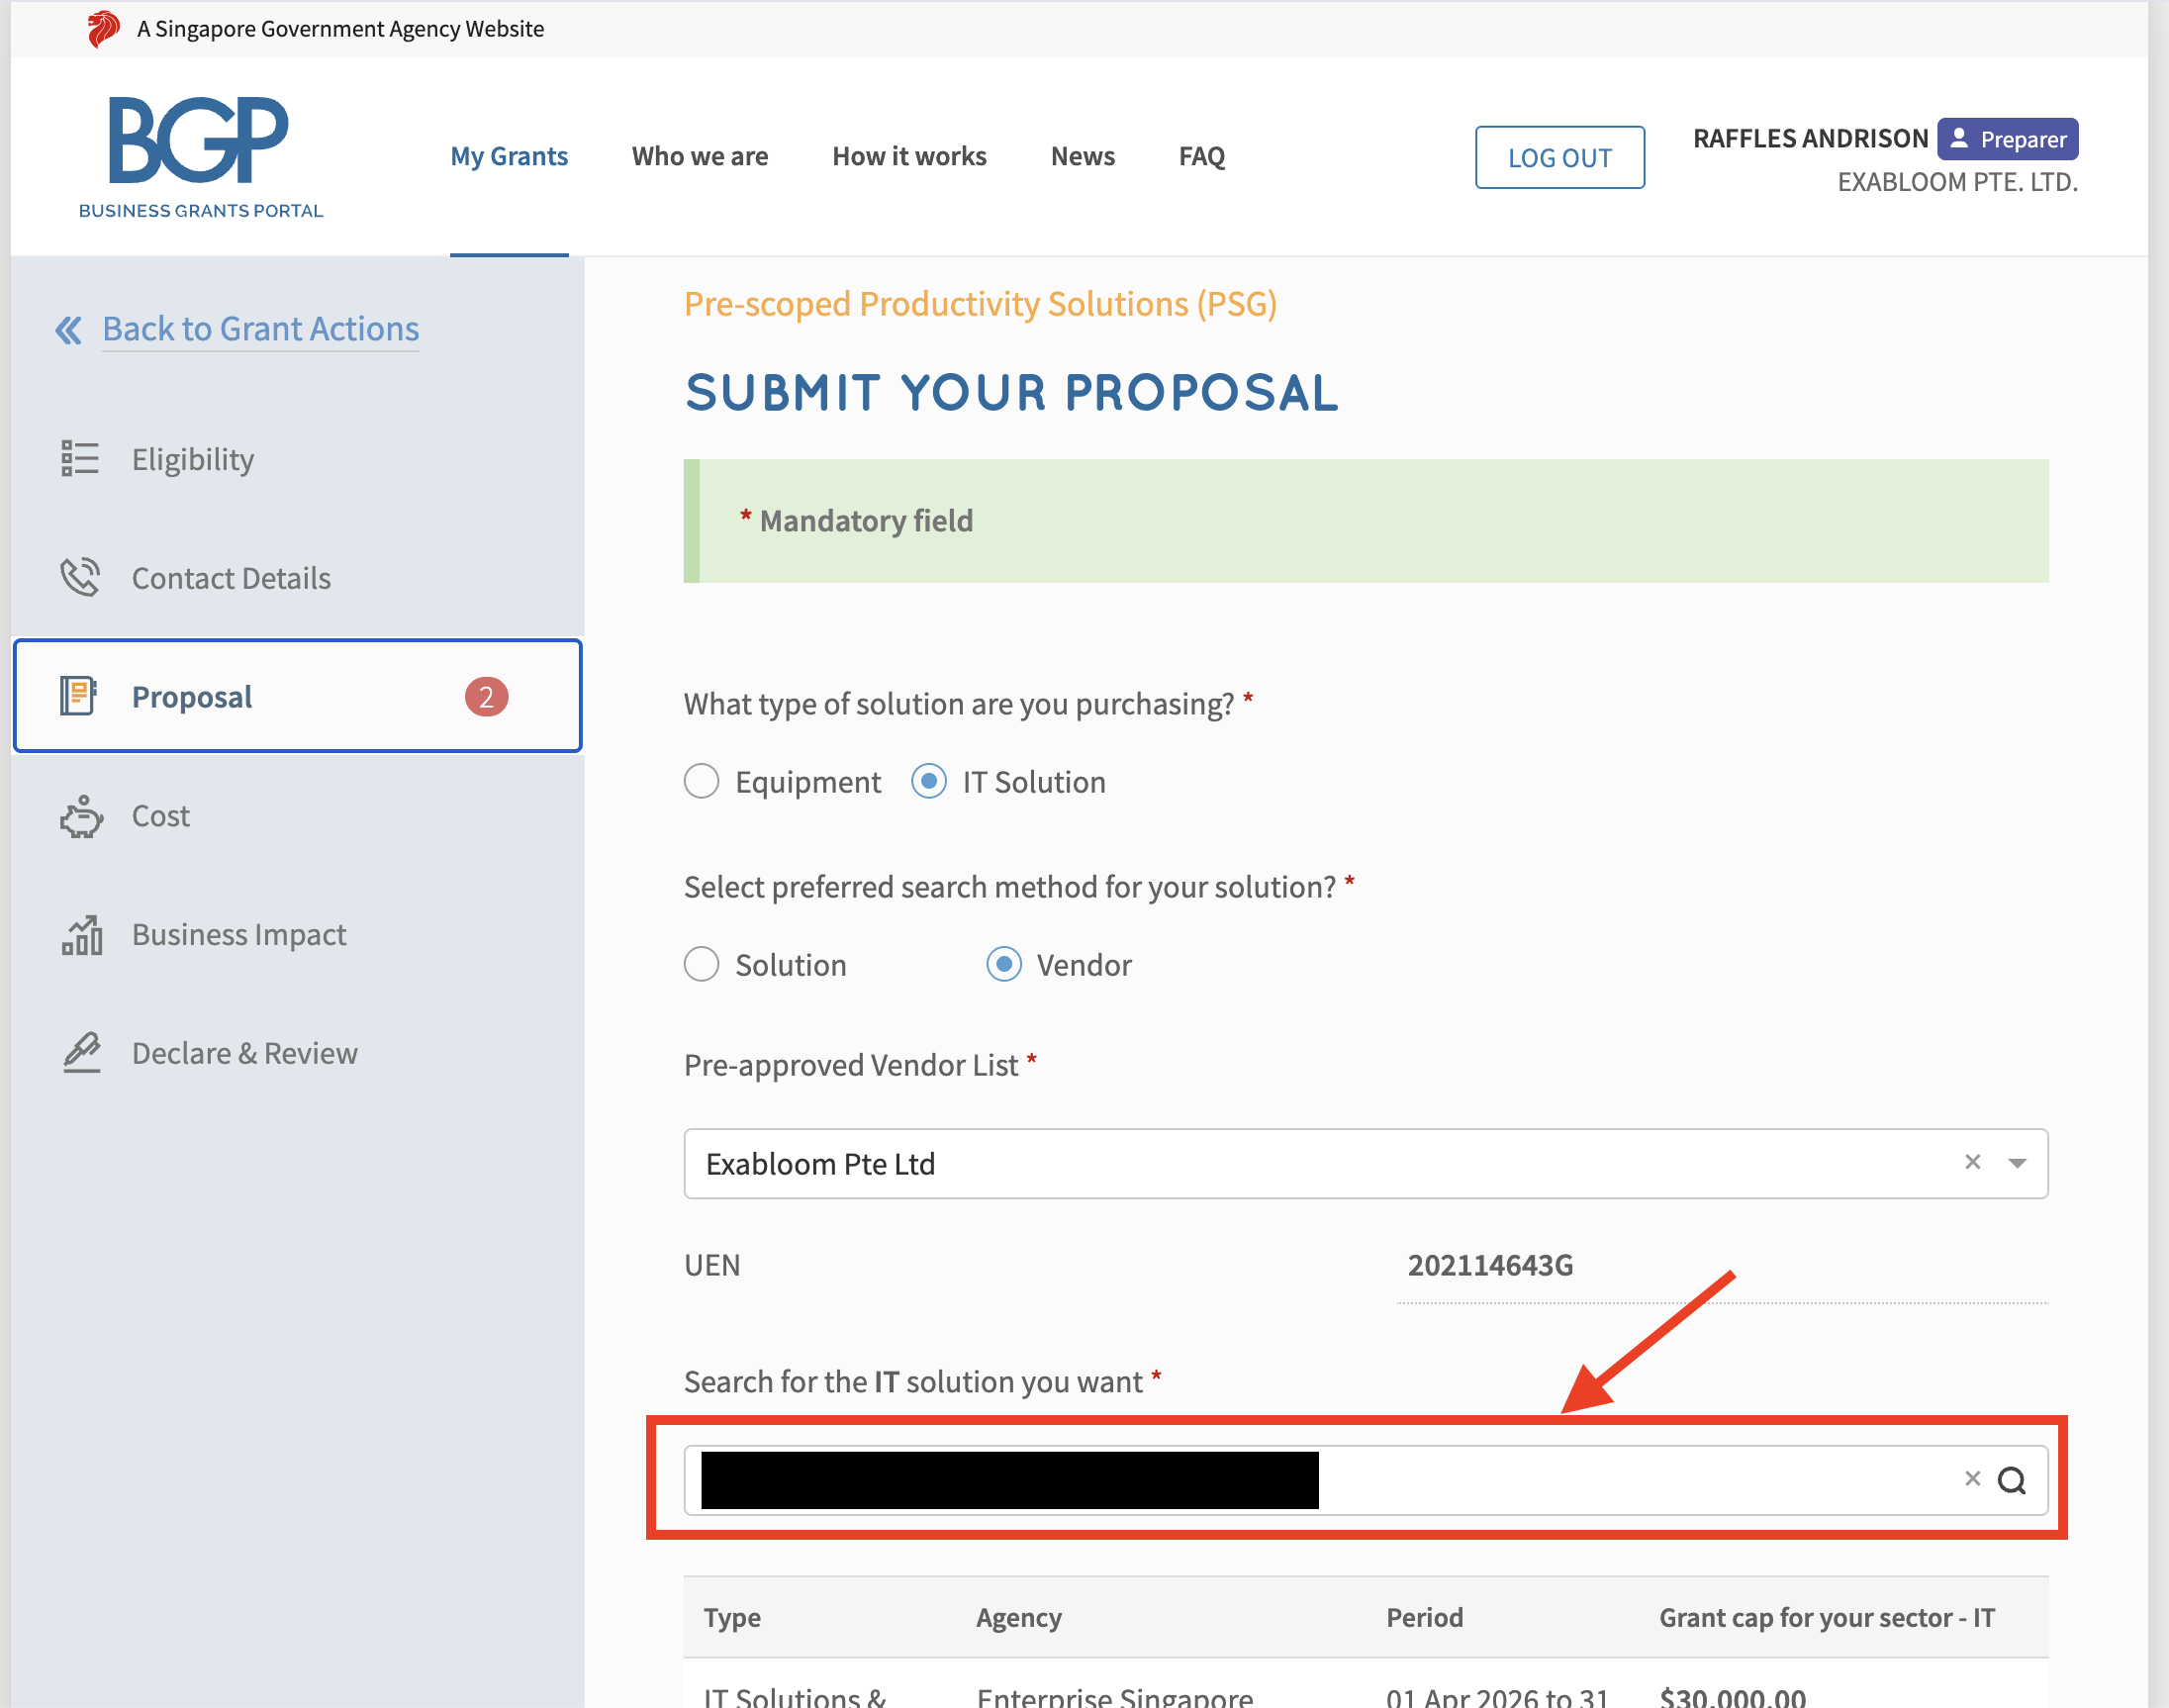Click the Grant cap for your sector column header
The image size is (2169, 1708).
tap(1827, 1617)
